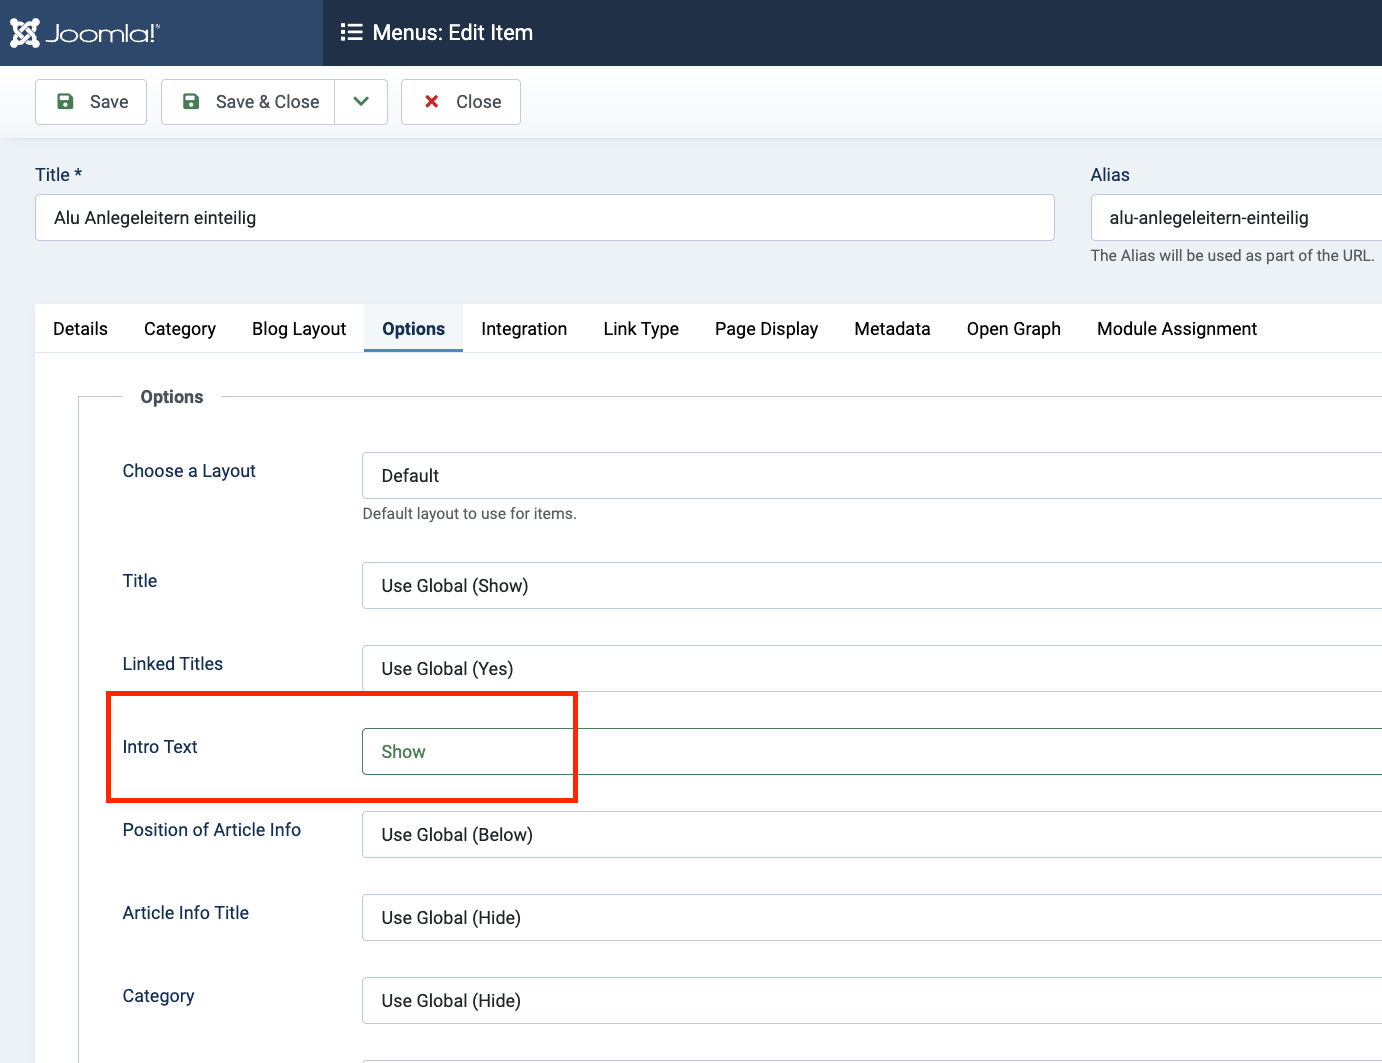Open the Category tab

[x=180, y=329]
